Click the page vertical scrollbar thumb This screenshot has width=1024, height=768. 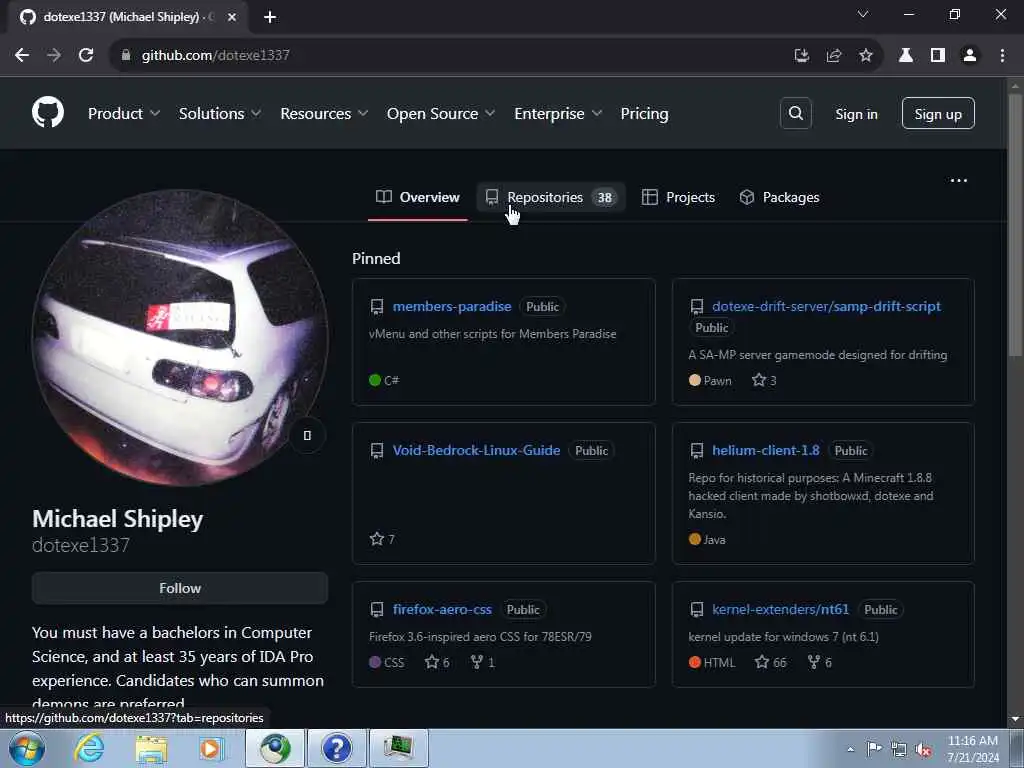1015,225
